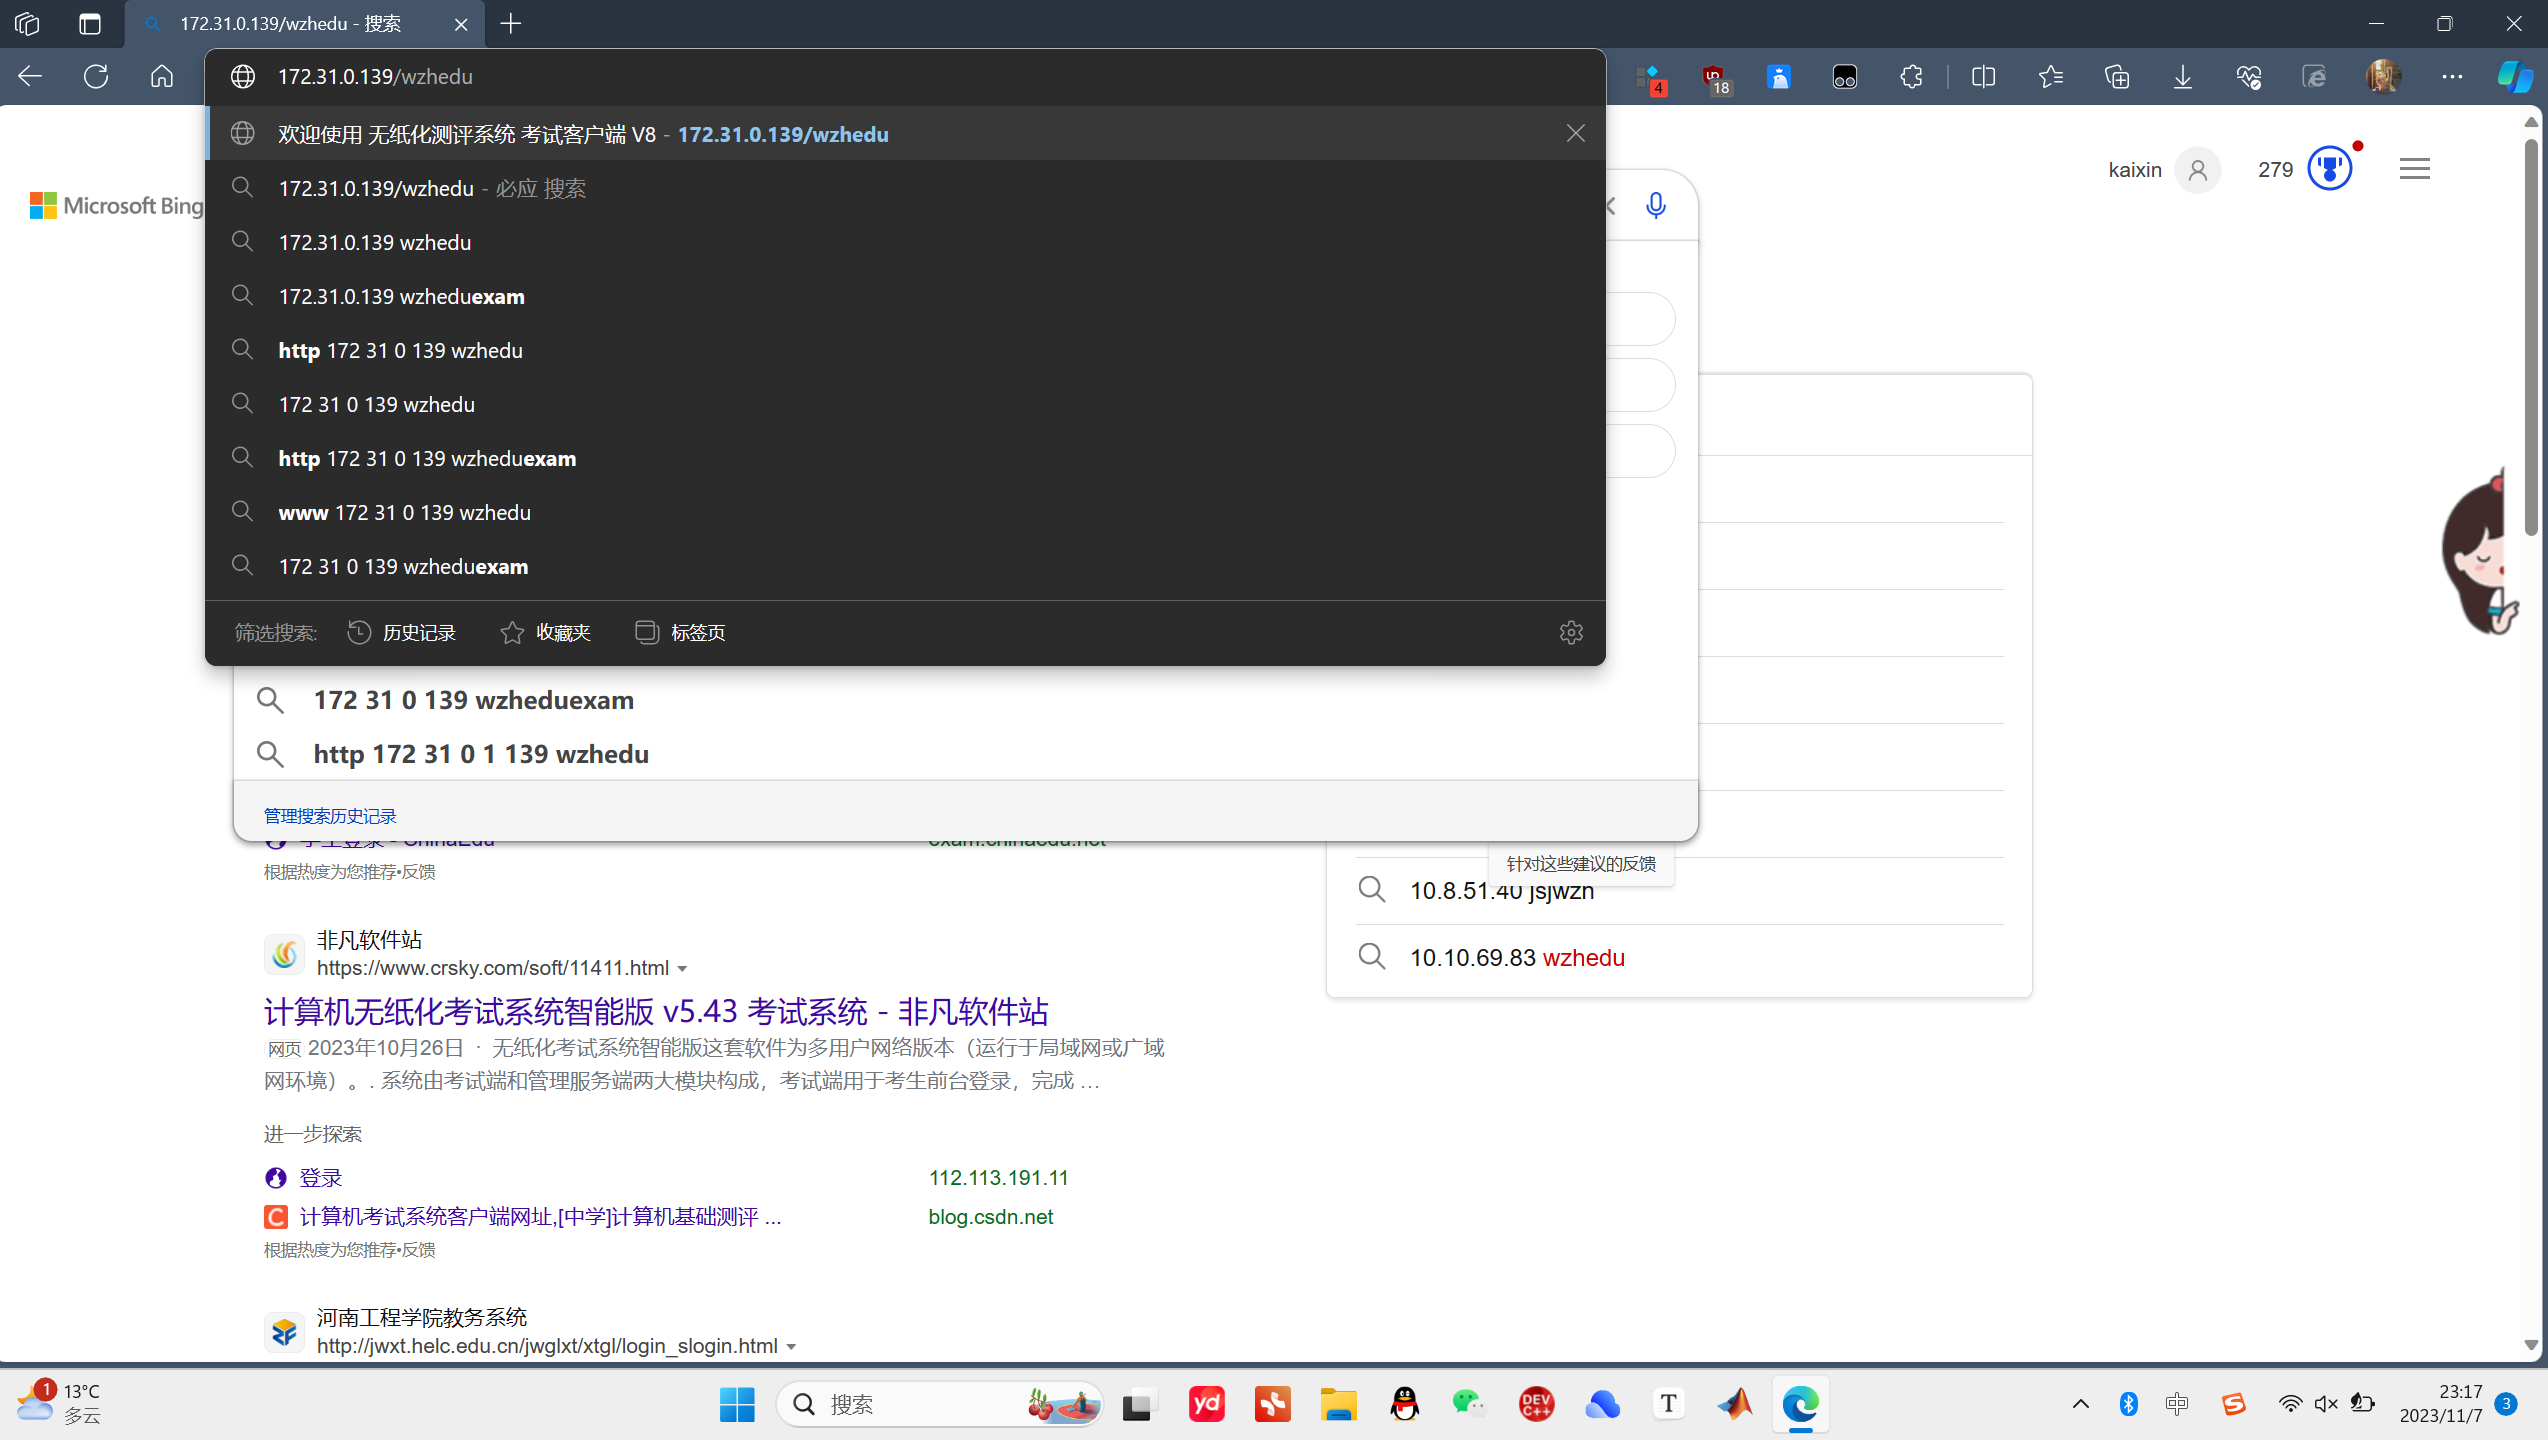Open the kaixin account avatar on Bing

click(2197, 170)
